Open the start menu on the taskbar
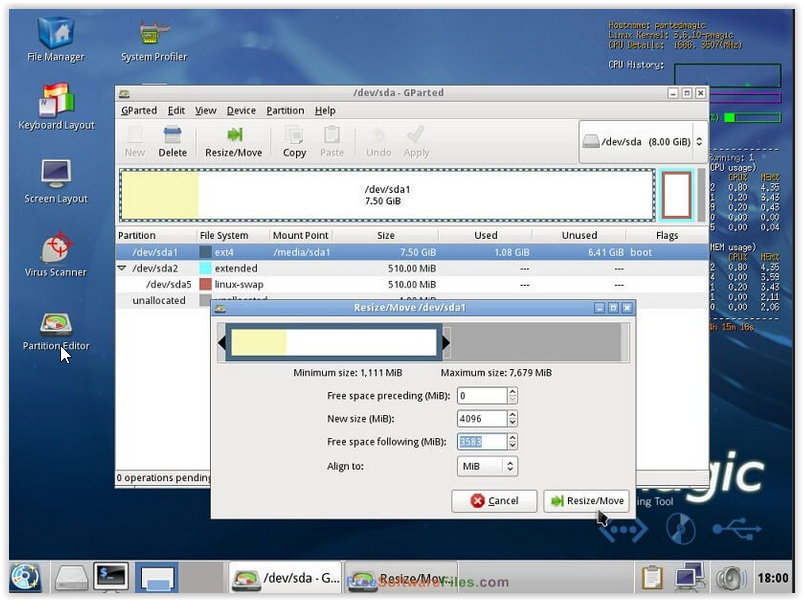The height and width of the screenshot is (601, 803). (26, 577)
